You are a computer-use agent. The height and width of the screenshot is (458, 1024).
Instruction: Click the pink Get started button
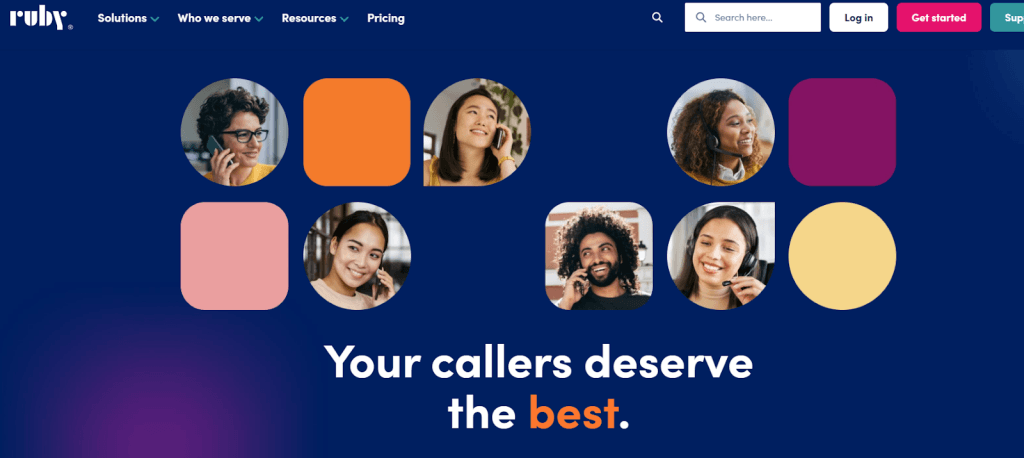point(938,18)
